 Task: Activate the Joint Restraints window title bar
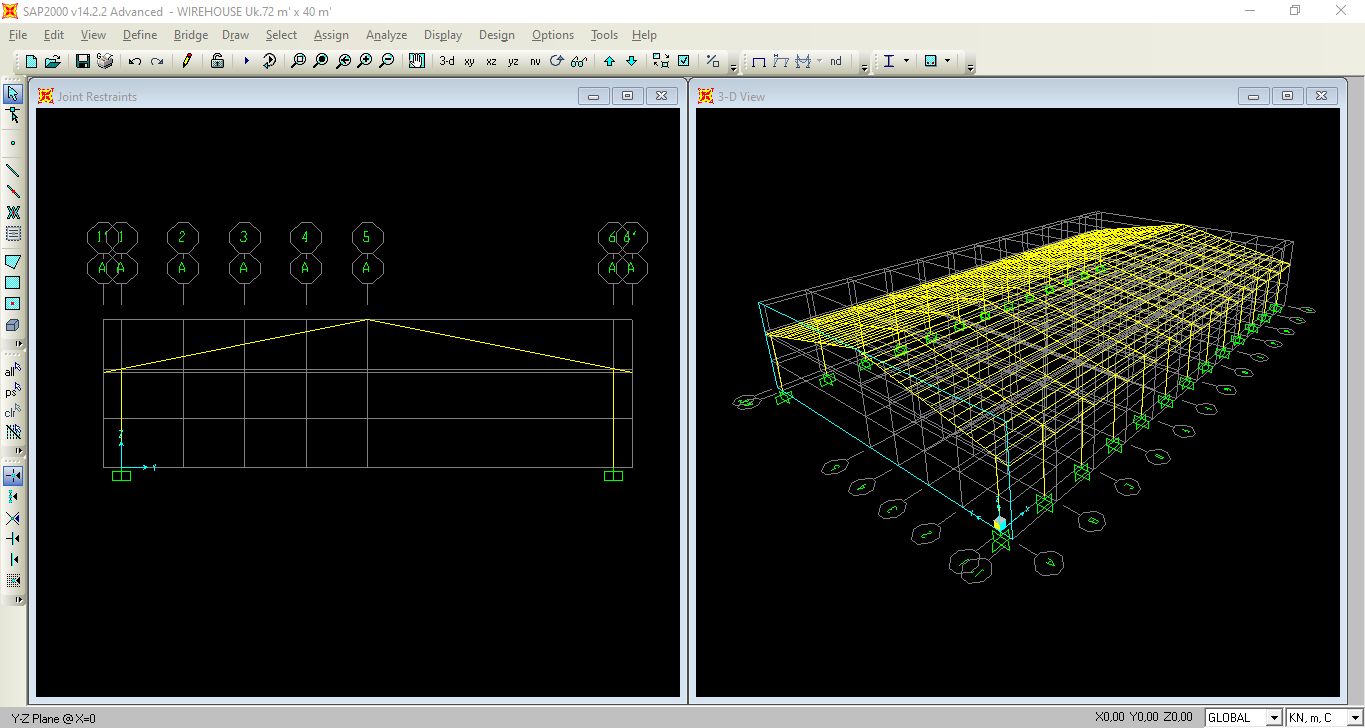coord(300,96)
